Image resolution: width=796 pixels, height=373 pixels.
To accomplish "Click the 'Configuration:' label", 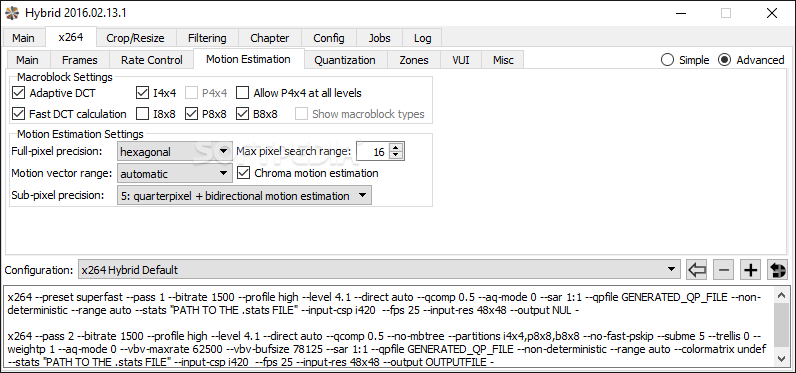I will click(x=39, y=270).
